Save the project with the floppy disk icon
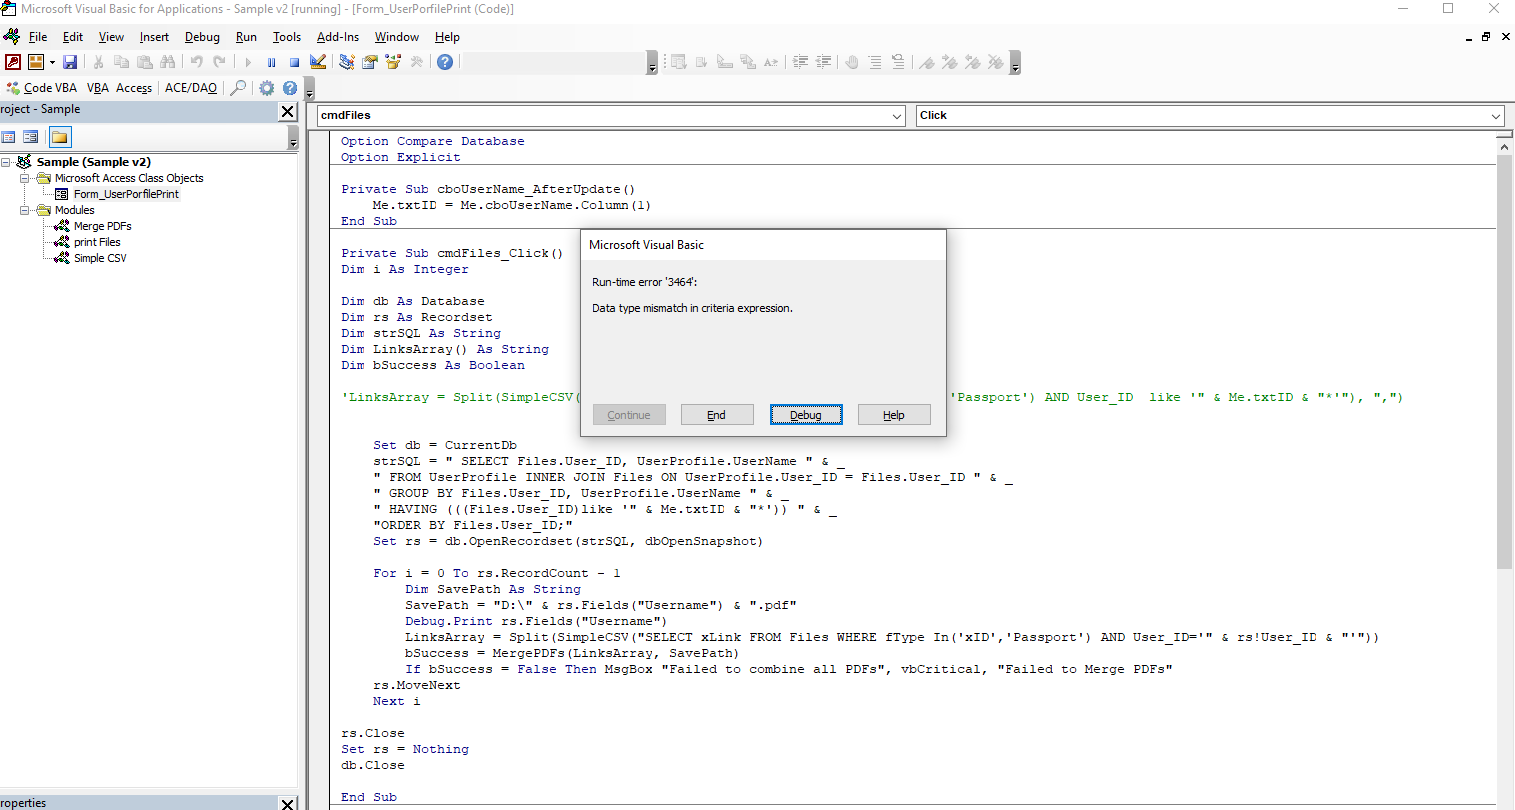The width and height of the screenshot is (1515, 810). click(70, 62)
